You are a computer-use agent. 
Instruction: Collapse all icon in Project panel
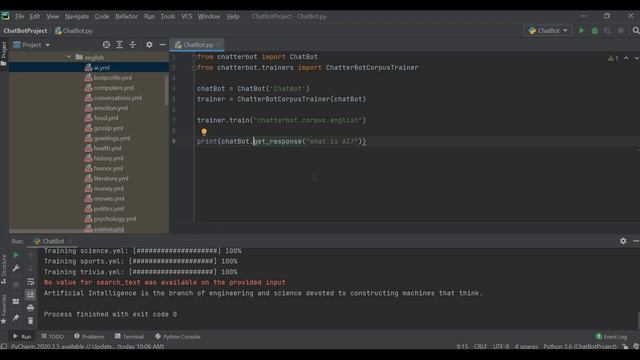tap(132, 44)
